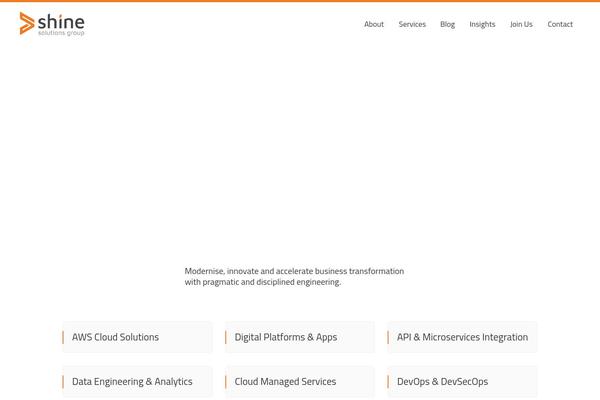Click API & Microservices Integration service card
This screenshot has height=400, width=600.
click(462, 337)
